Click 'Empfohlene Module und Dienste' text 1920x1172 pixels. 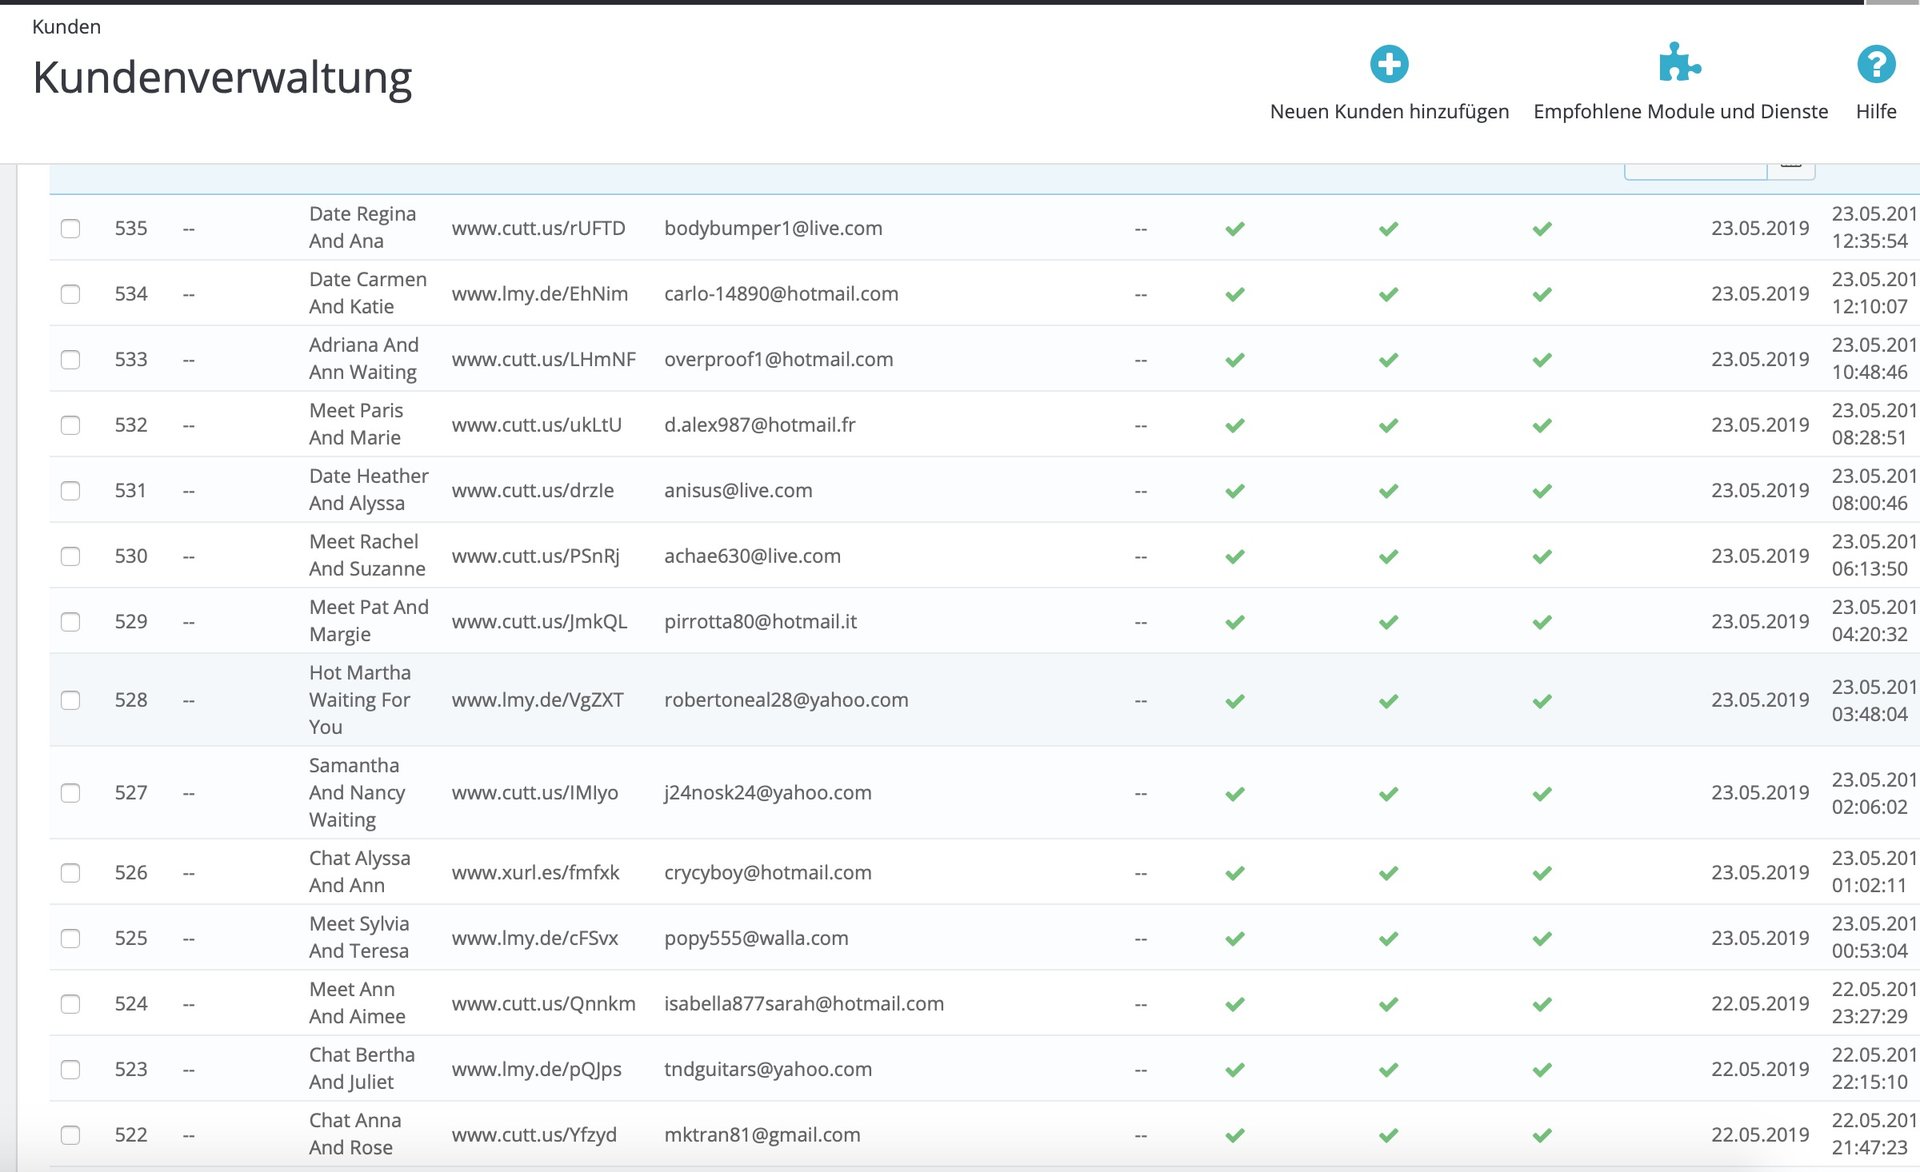tap(1680, 111)
